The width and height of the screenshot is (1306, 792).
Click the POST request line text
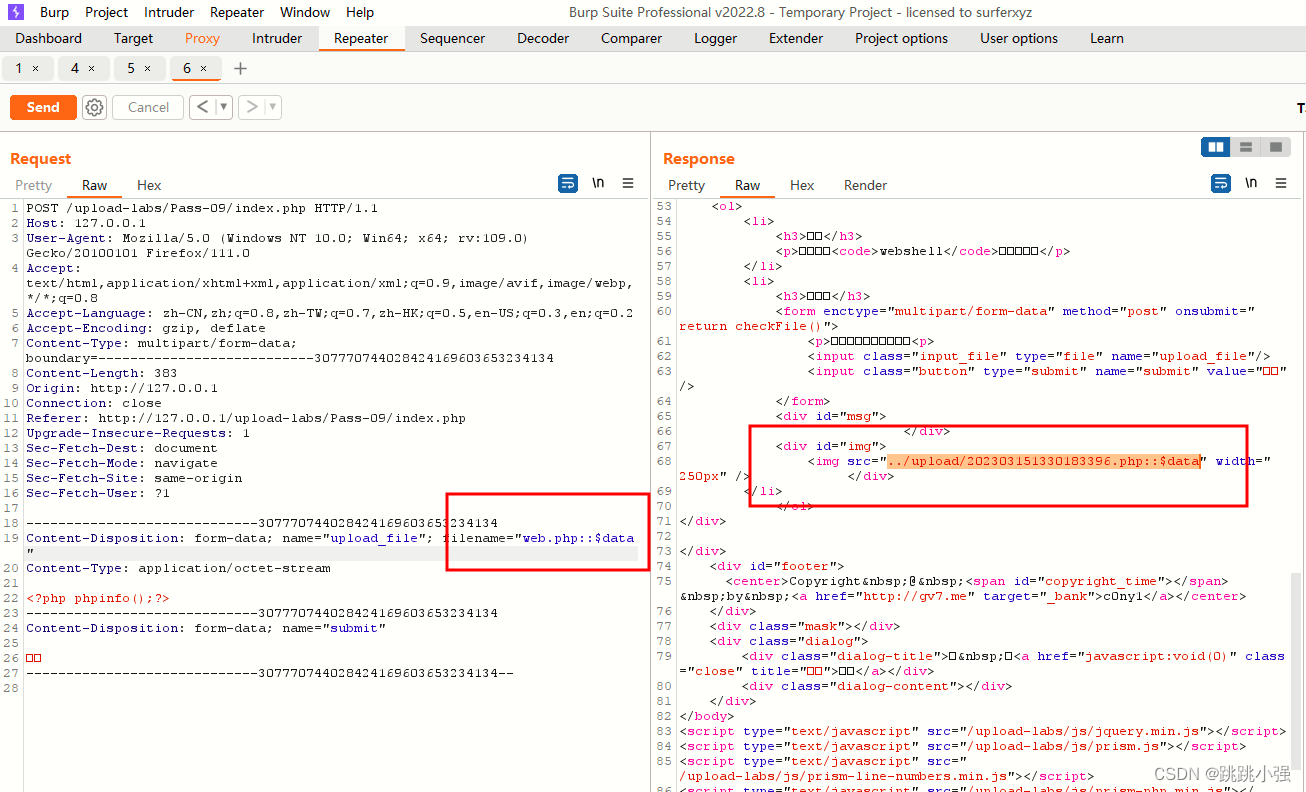[202, 208]
